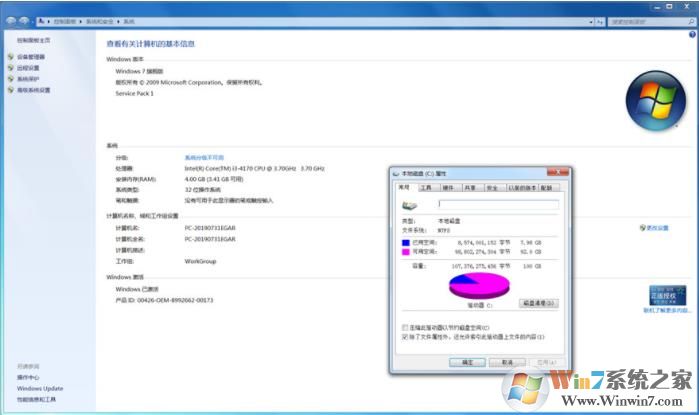The height and width of the screenshot is (415, 699).
Task: Close the disk properties dialog
Action: pyautogui.click(x=558, y=172)
